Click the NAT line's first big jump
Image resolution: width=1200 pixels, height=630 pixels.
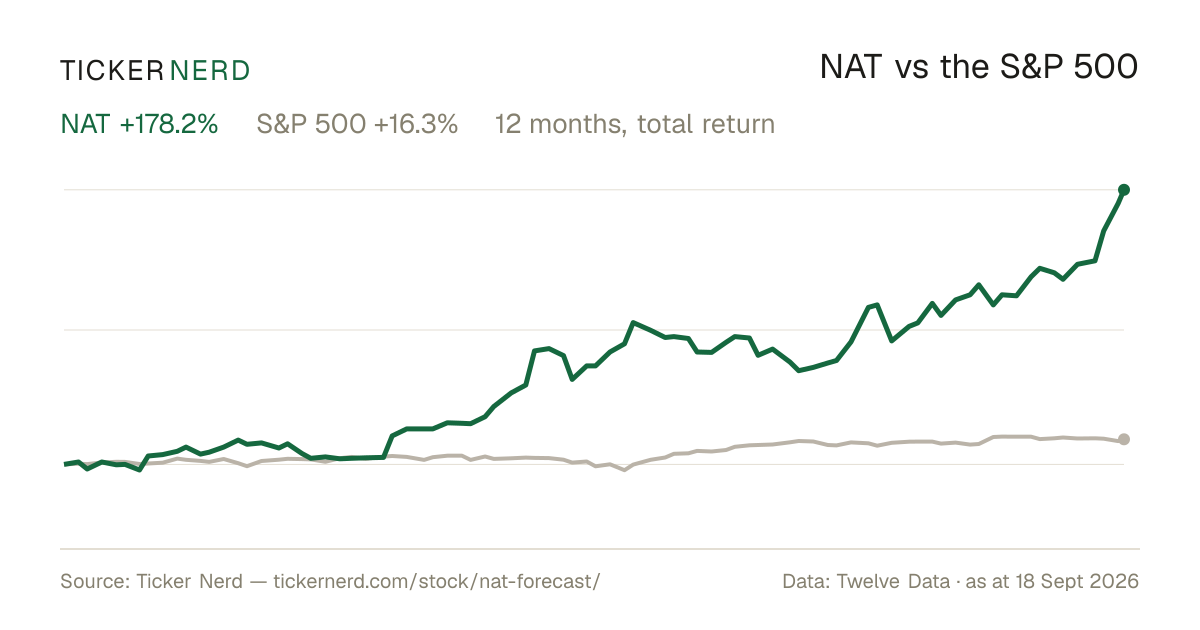[388, 446]
